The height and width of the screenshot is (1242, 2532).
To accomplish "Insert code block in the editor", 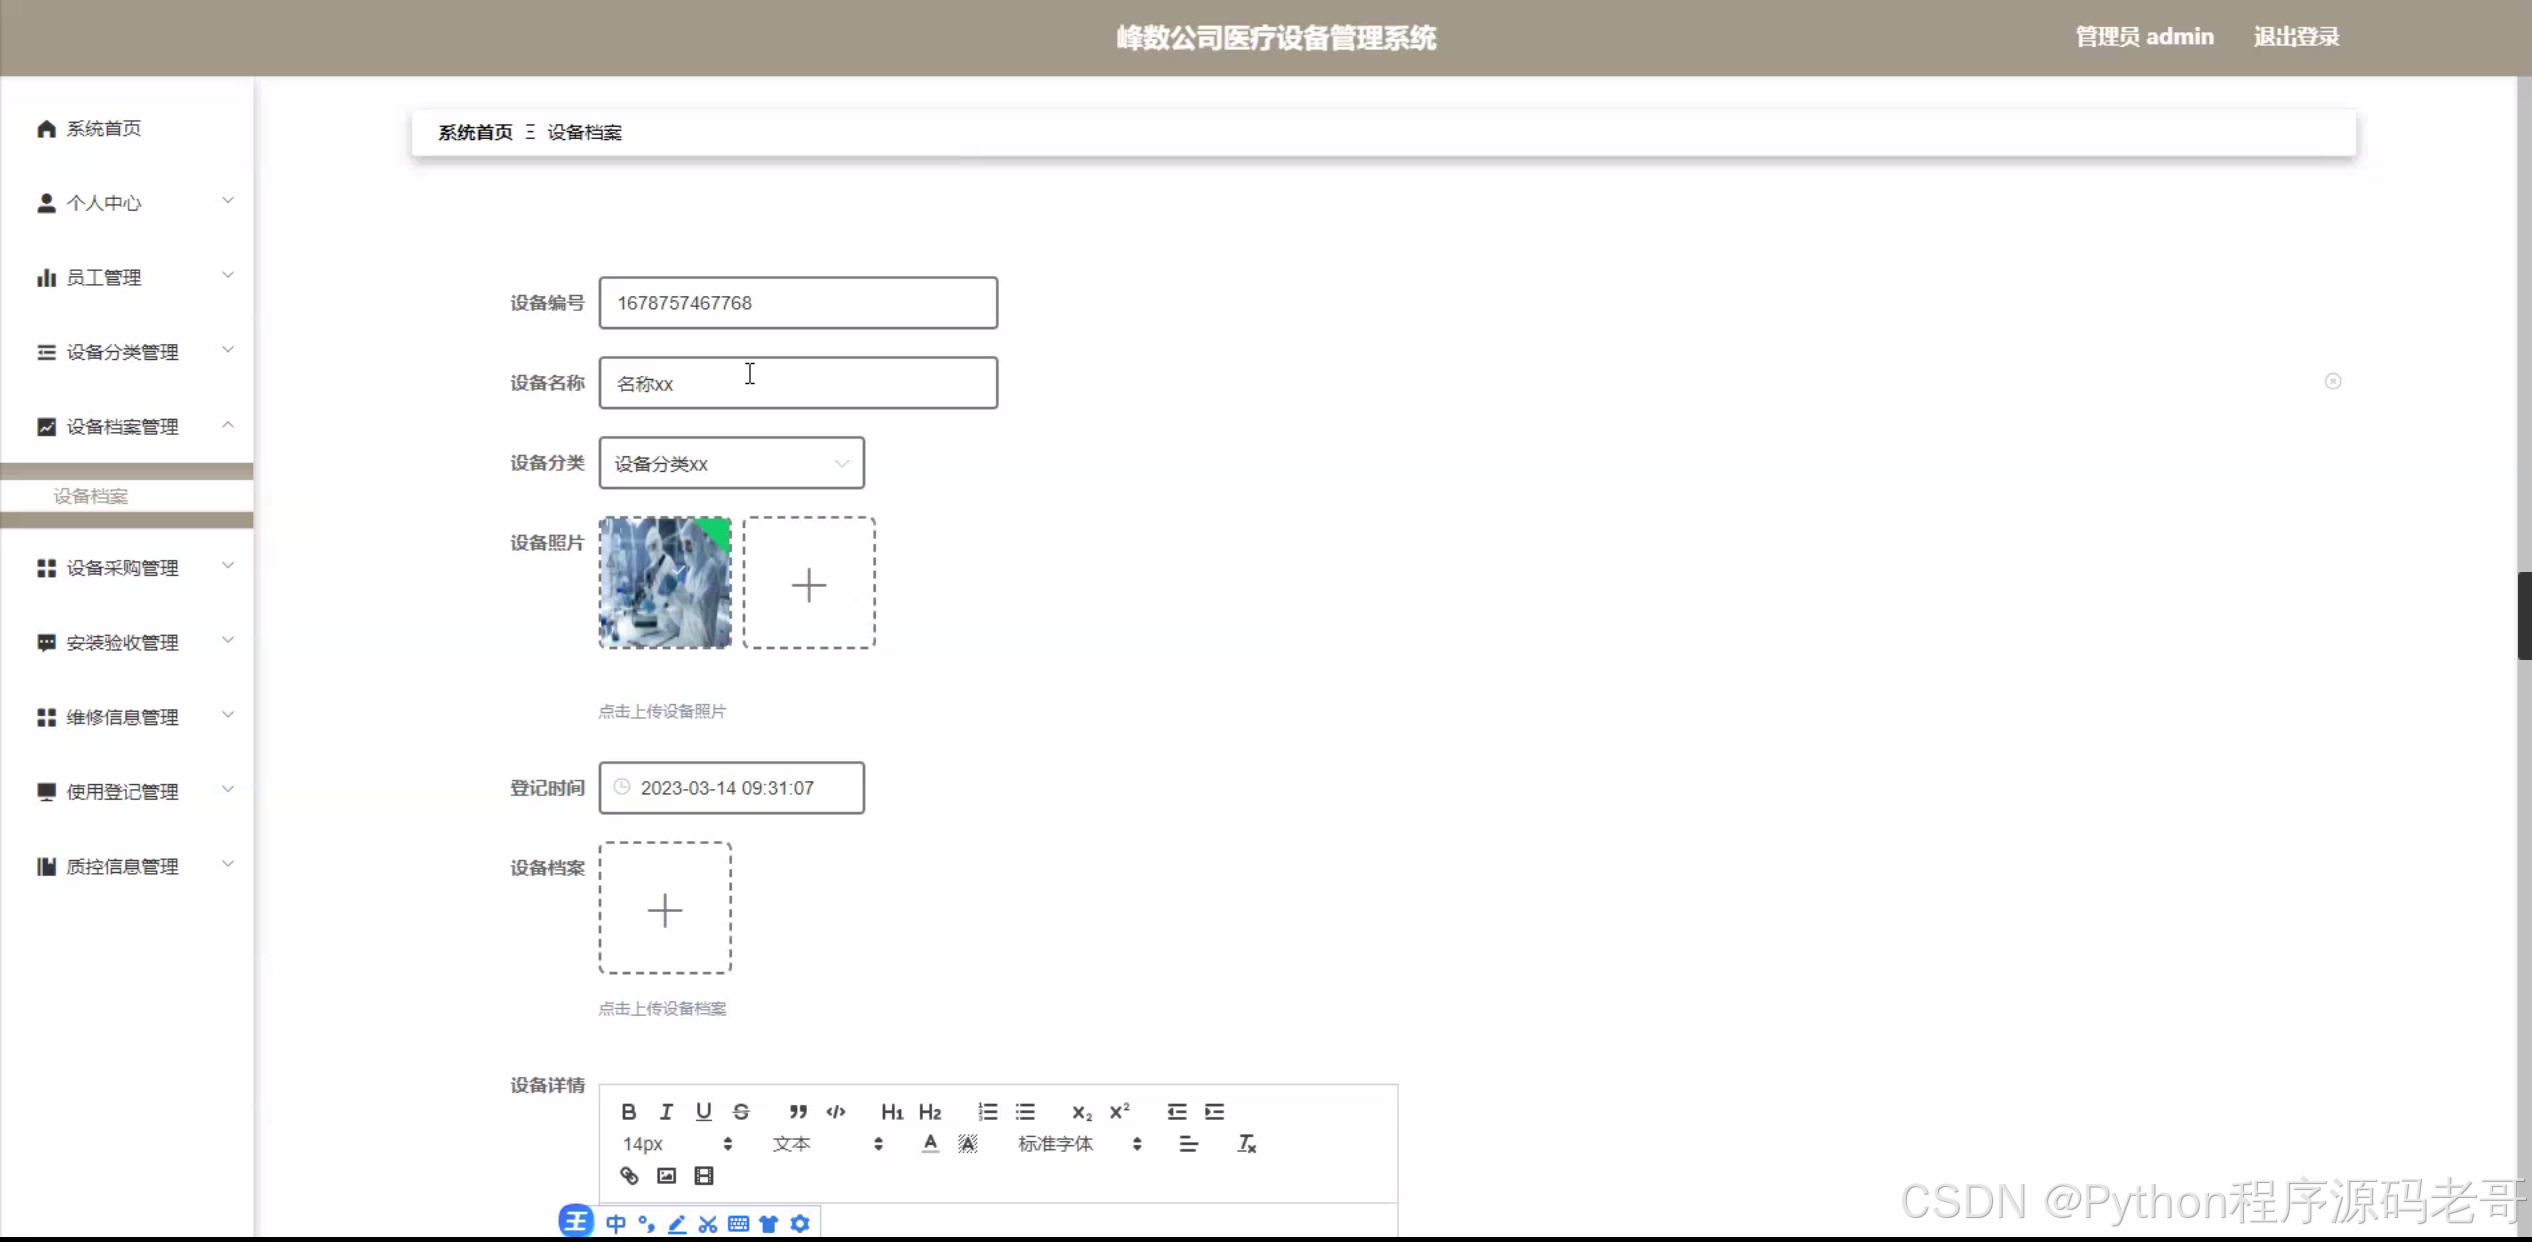I will click(836, 1111).
